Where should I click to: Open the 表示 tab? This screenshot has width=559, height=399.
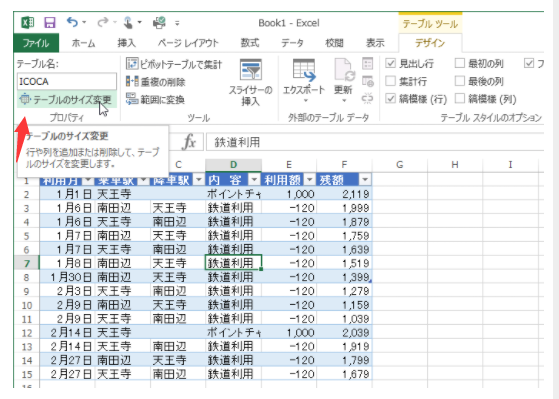coord(375,43)
